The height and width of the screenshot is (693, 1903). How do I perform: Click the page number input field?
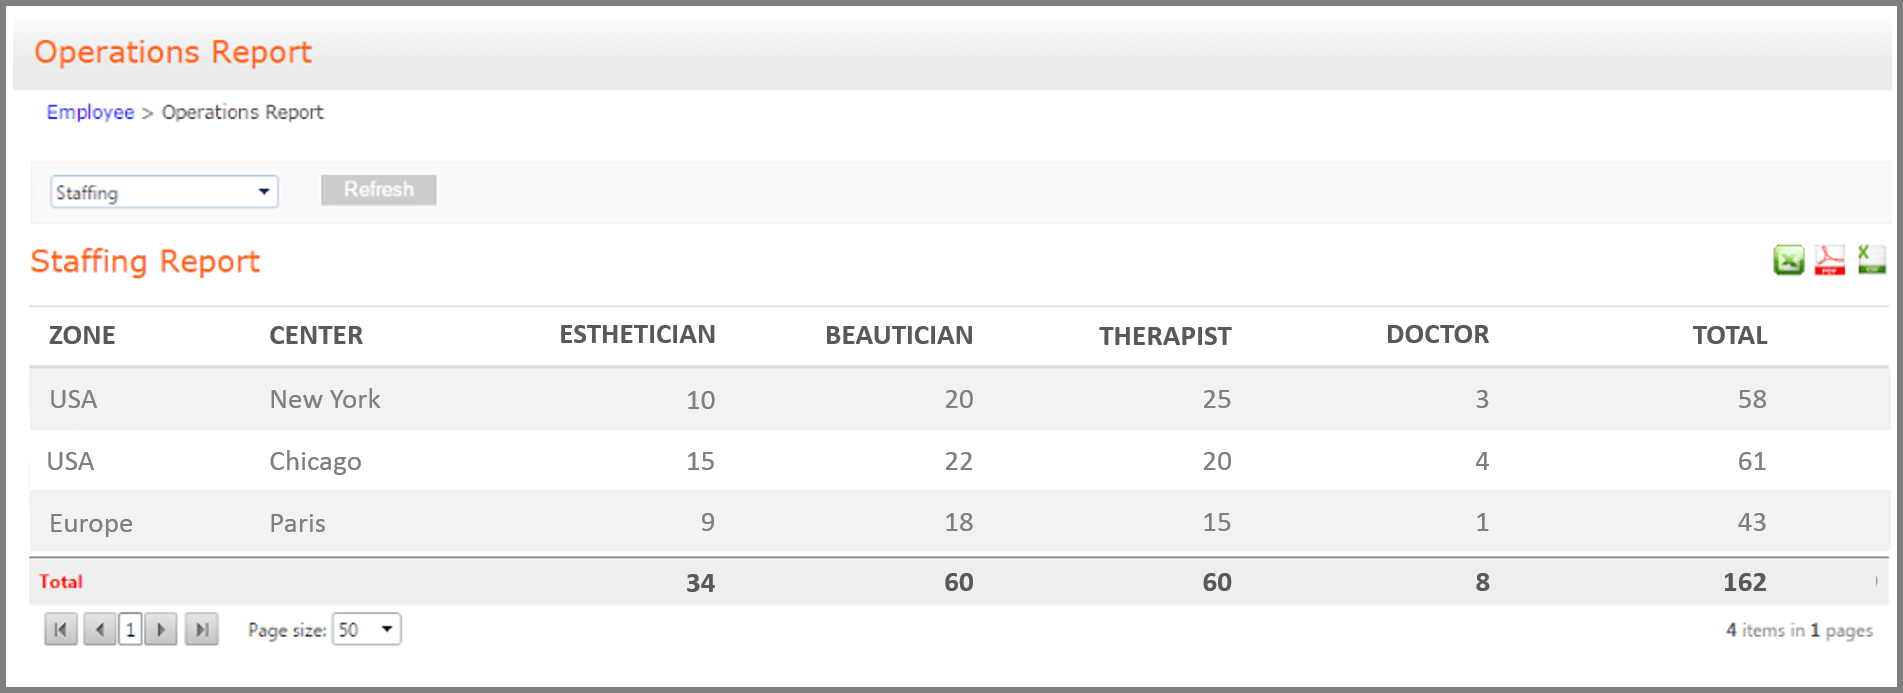130,629
